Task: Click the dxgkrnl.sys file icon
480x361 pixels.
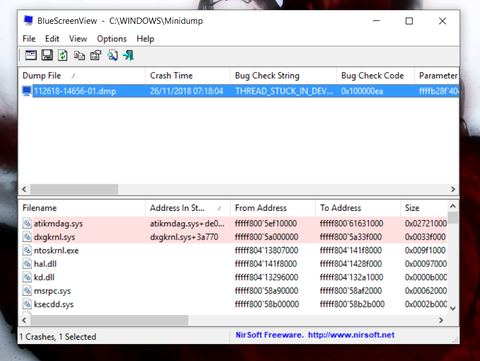Action: [27, 237]
